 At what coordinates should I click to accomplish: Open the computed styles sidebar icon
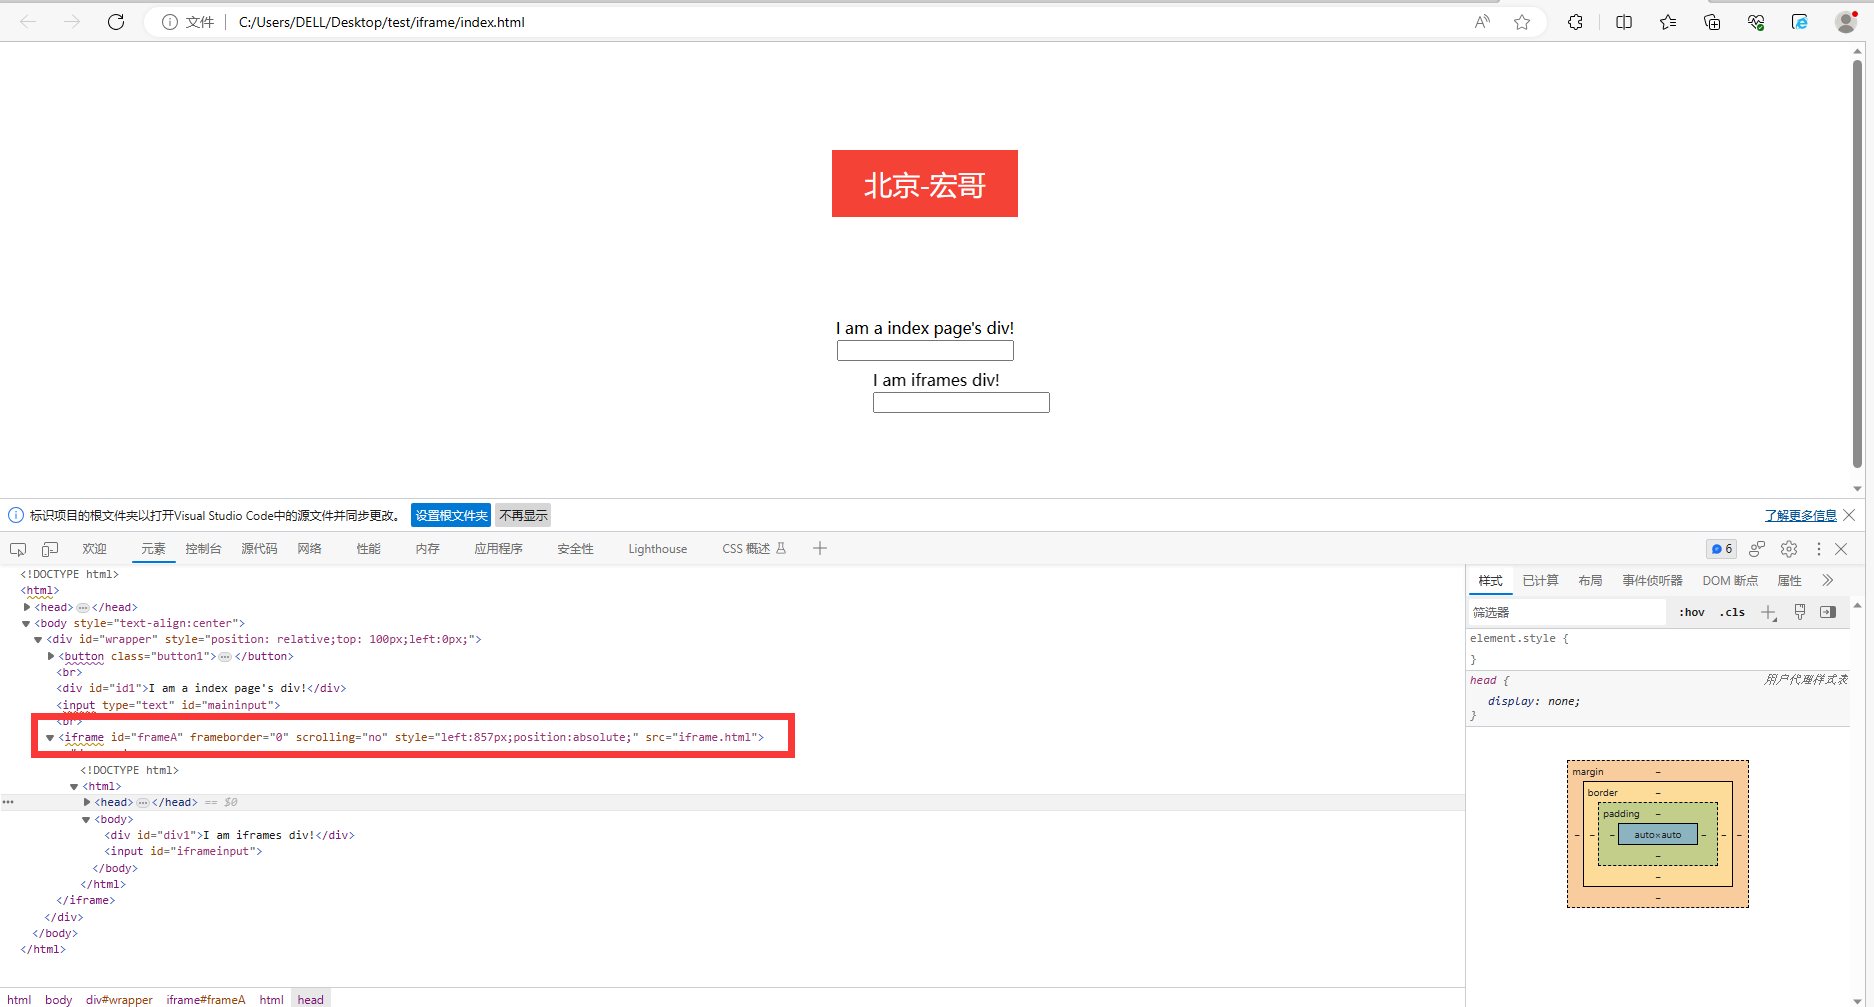tap(1828, 612)
